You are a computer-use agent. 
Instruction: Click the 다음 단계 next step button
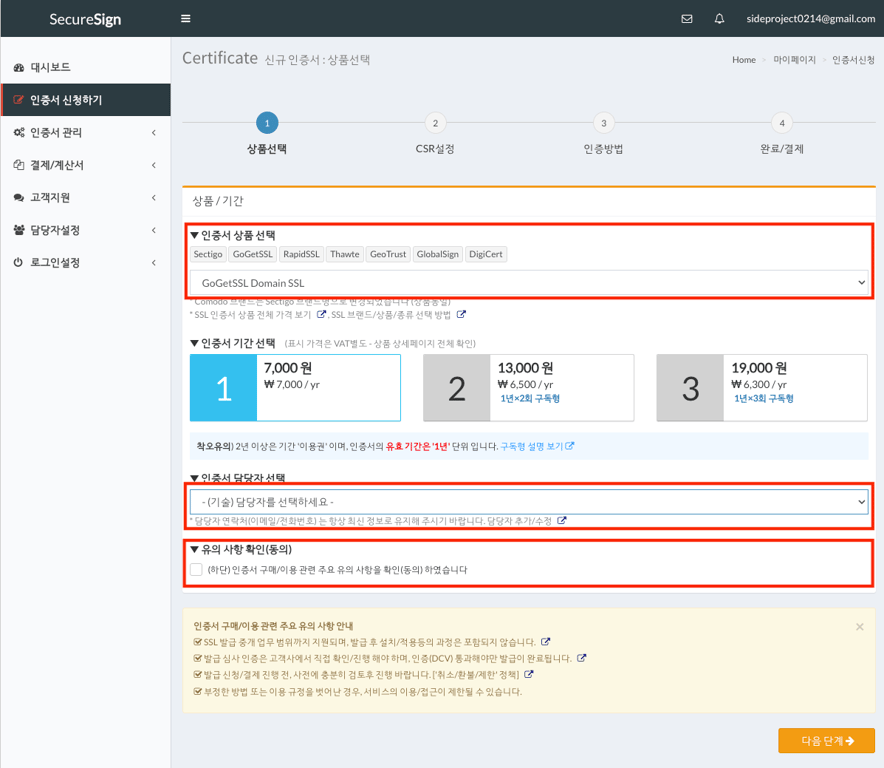click(826, 740)
